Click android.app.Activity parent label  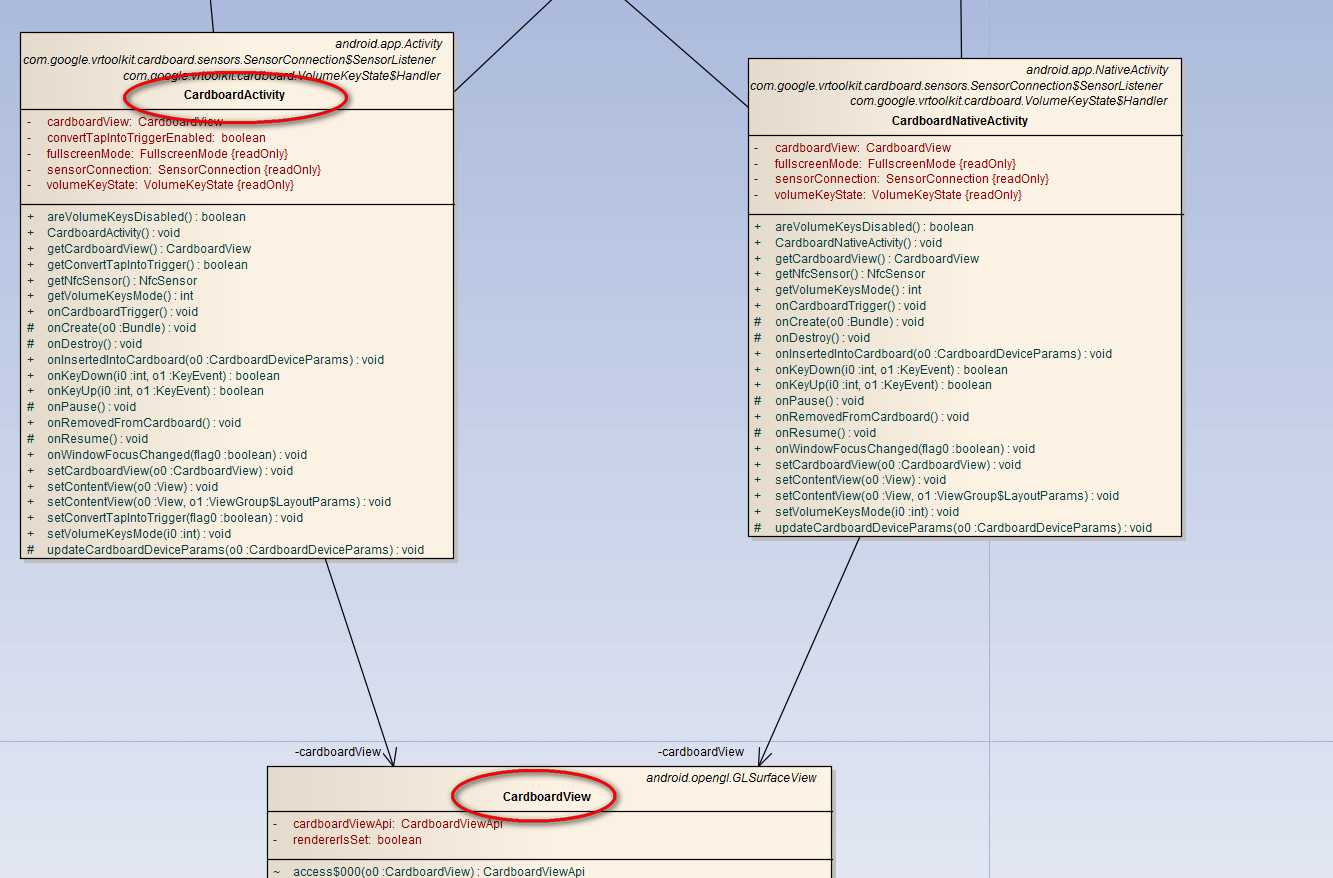pyautogui.click(x=389, y=44)
